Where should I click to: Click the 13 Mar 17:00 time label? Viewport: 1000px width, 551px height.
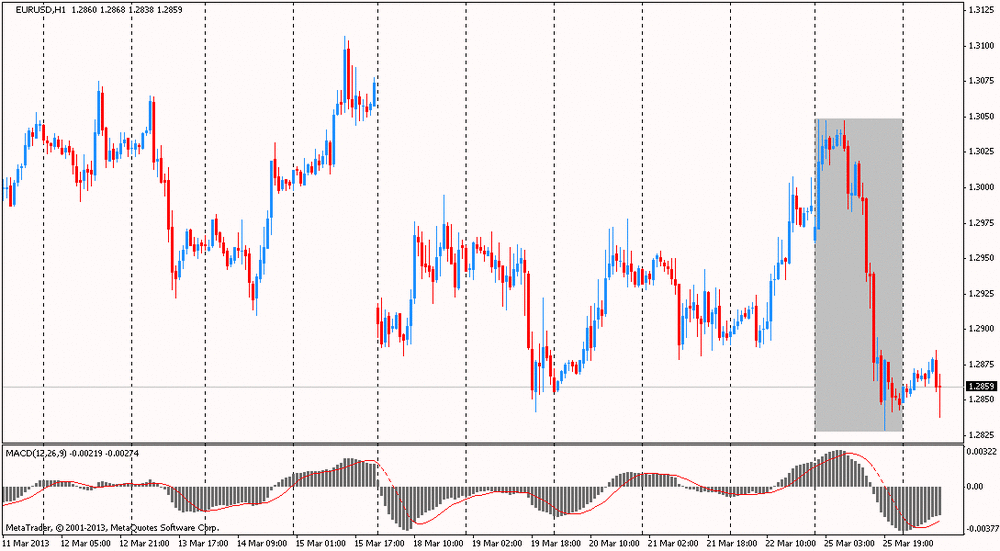click(203, 544)
